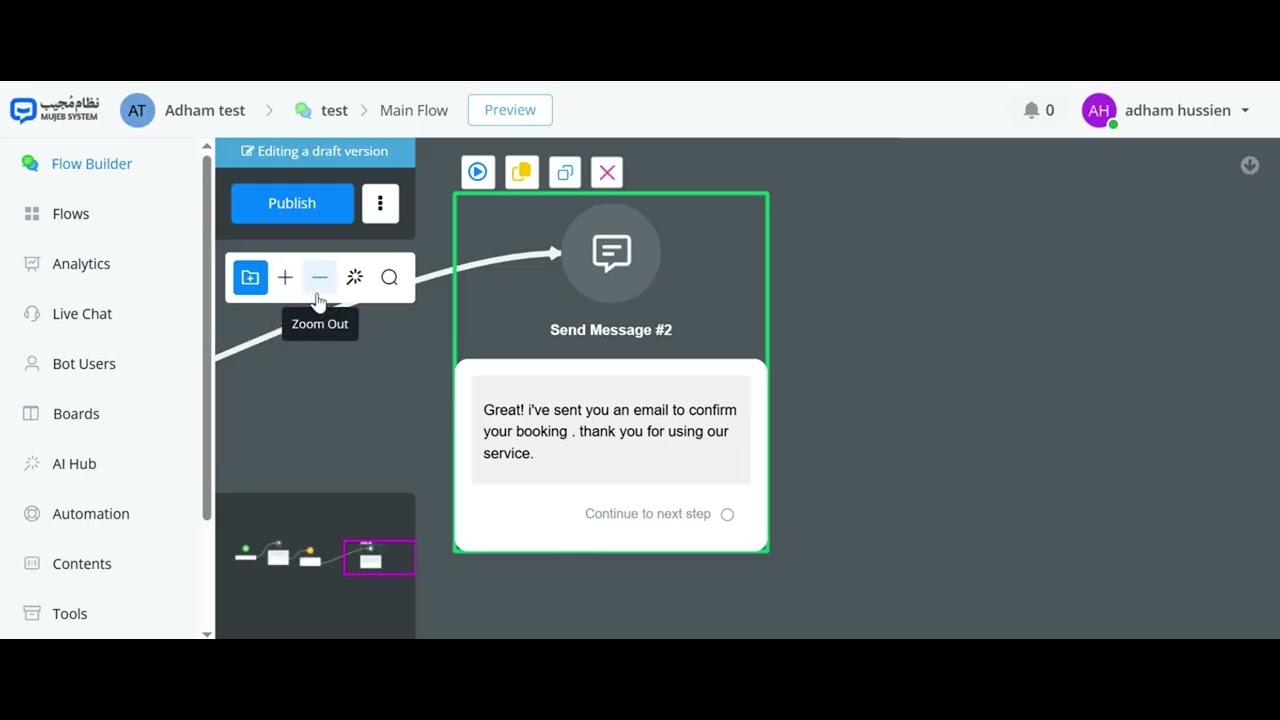Click the auto-arrange sparkle icon
The width and height of the screenshot is (1280, 720).
(354, 278)
